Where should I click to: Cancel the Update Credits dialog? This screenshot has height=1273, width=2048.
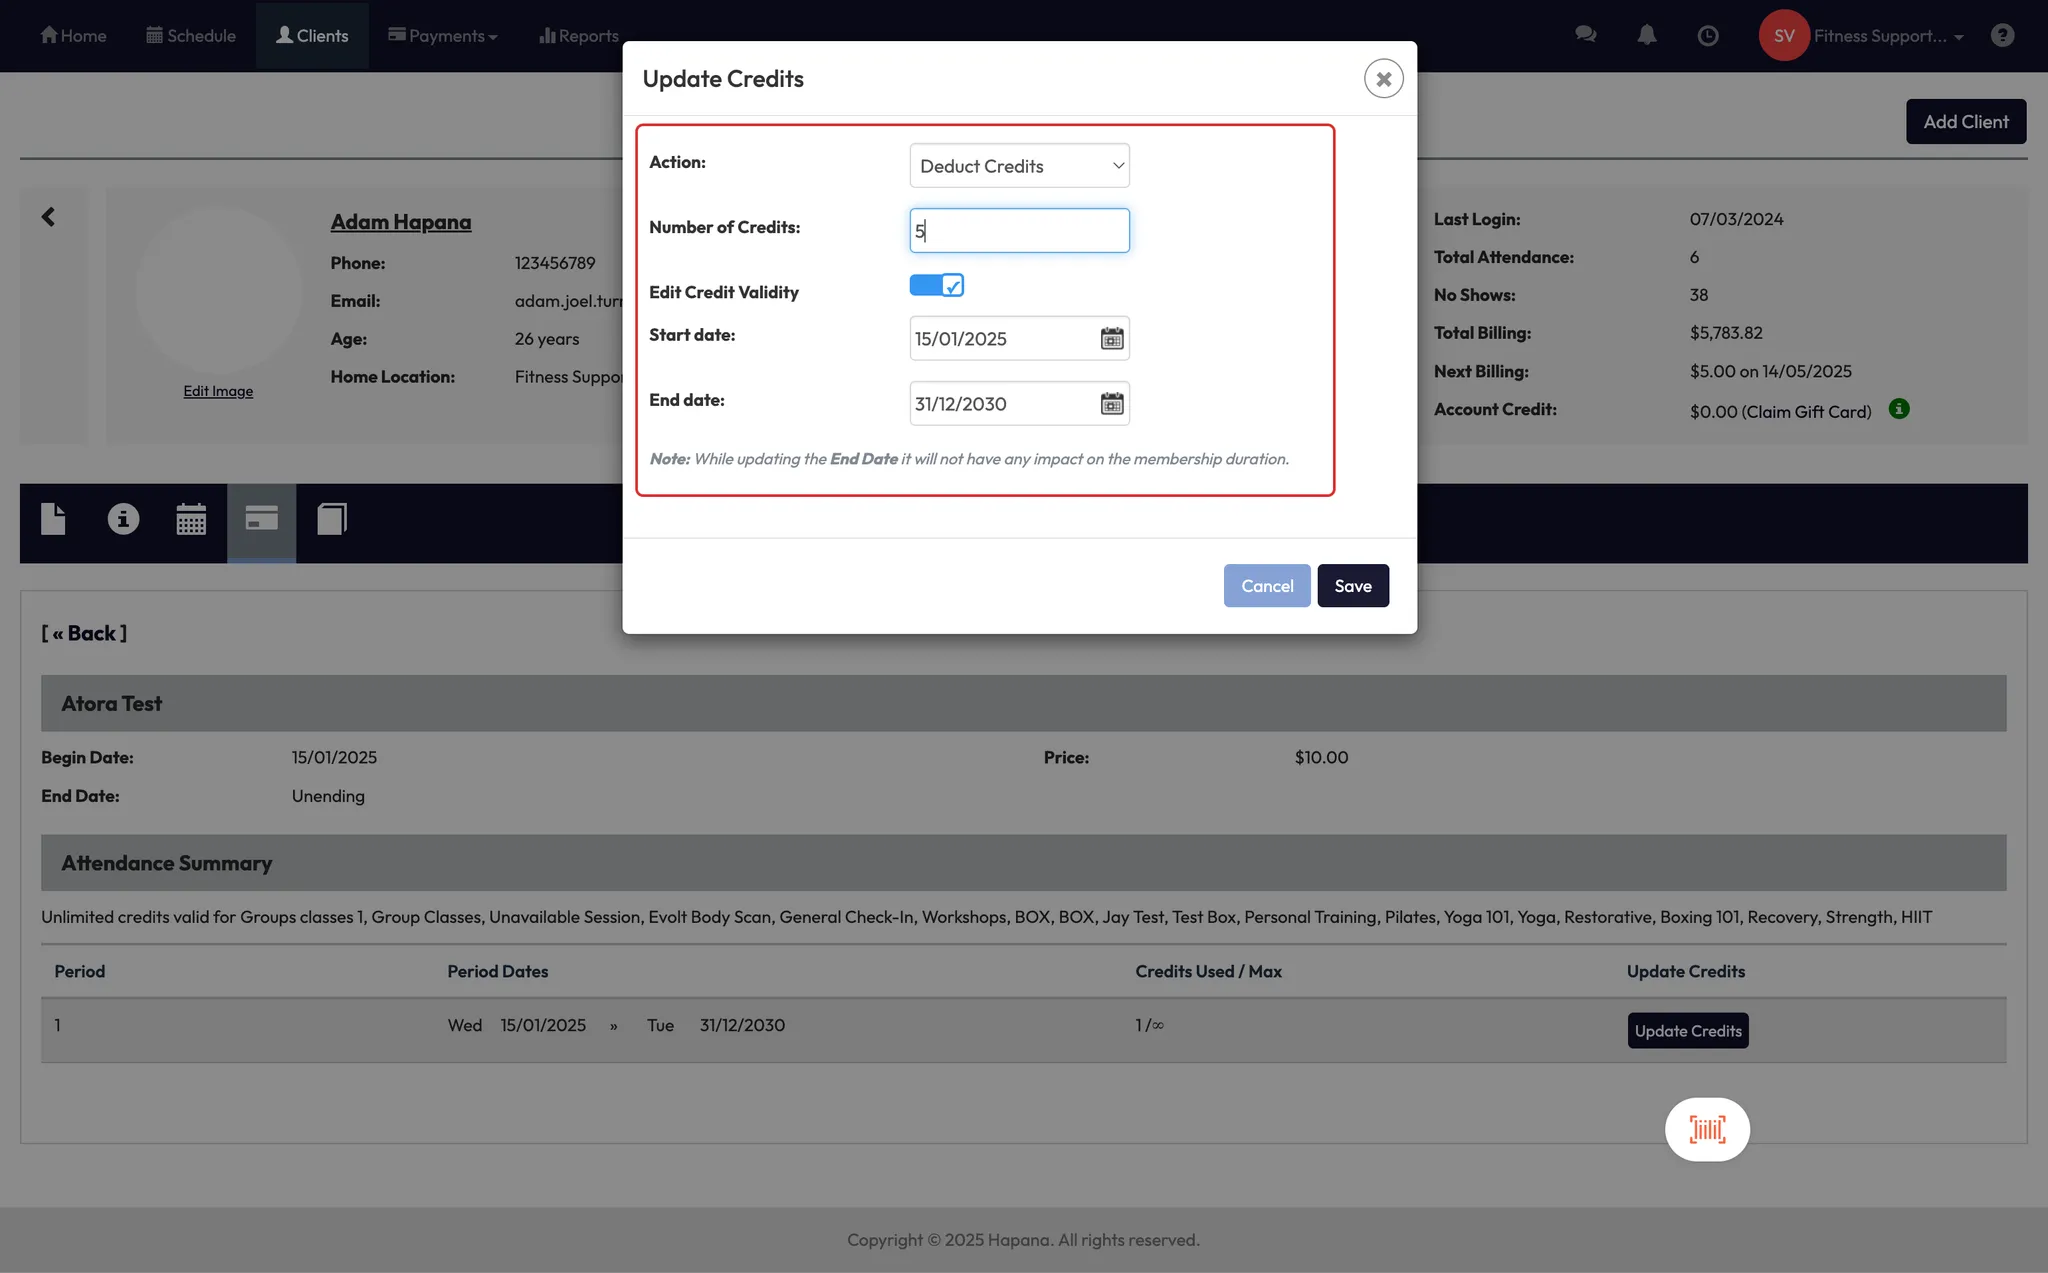[x=1266, y=586]
